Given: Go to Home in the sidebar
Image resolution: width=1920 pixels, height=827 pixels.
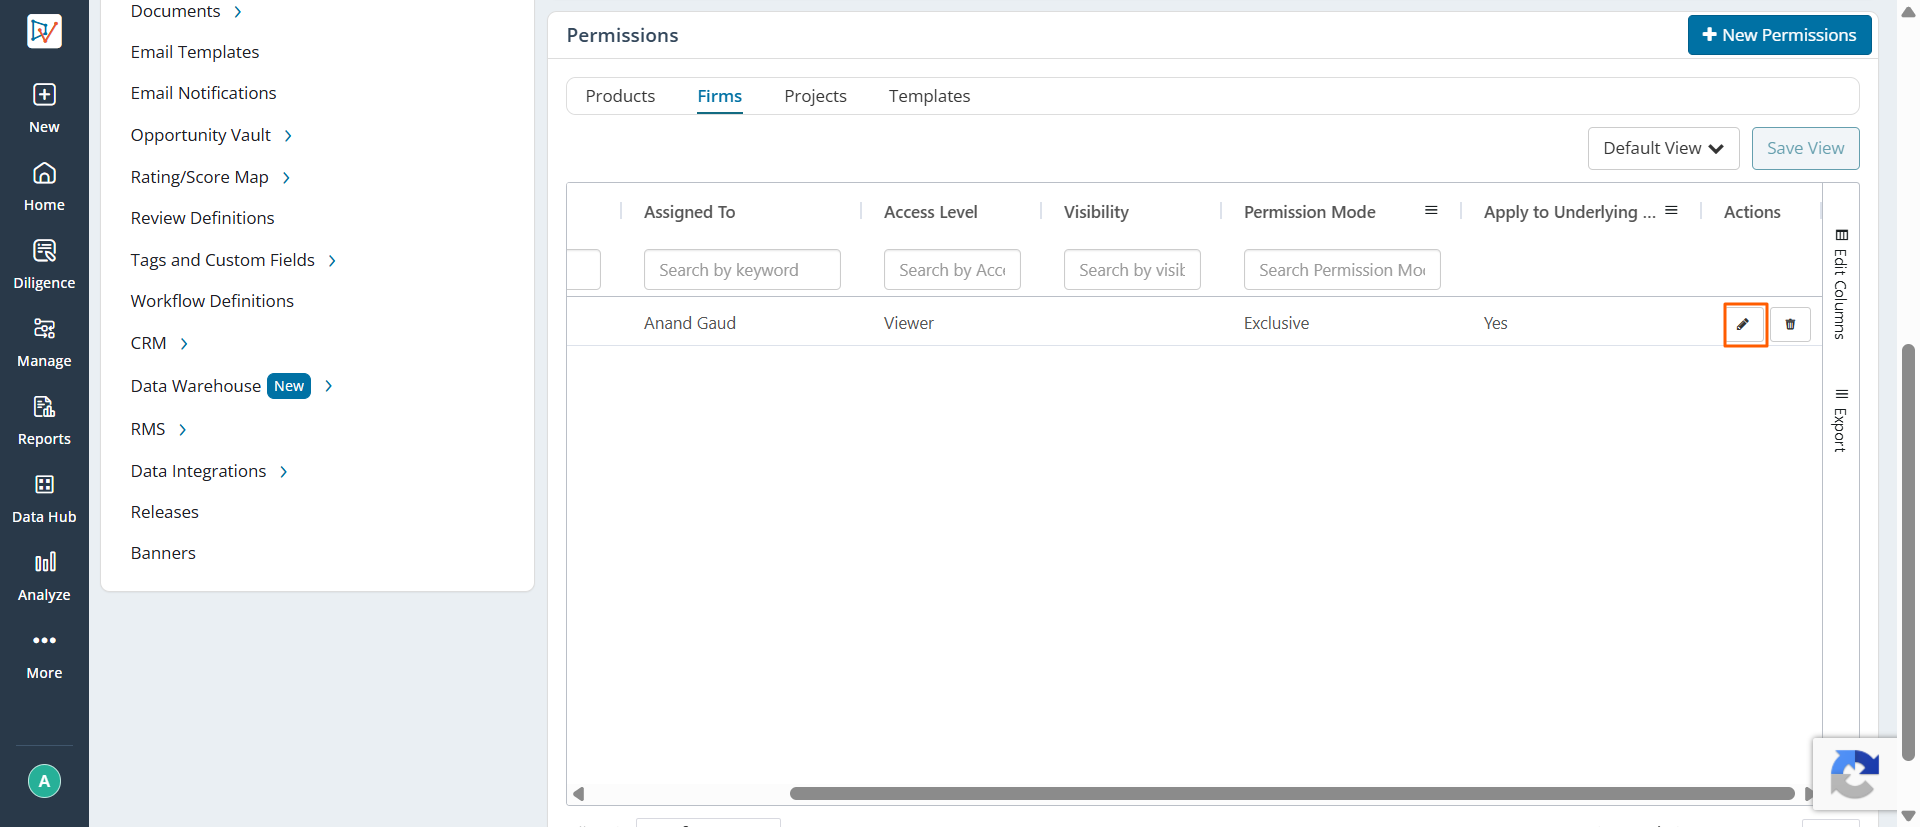Looking at the screenshot, I should (x=44, y=173).
